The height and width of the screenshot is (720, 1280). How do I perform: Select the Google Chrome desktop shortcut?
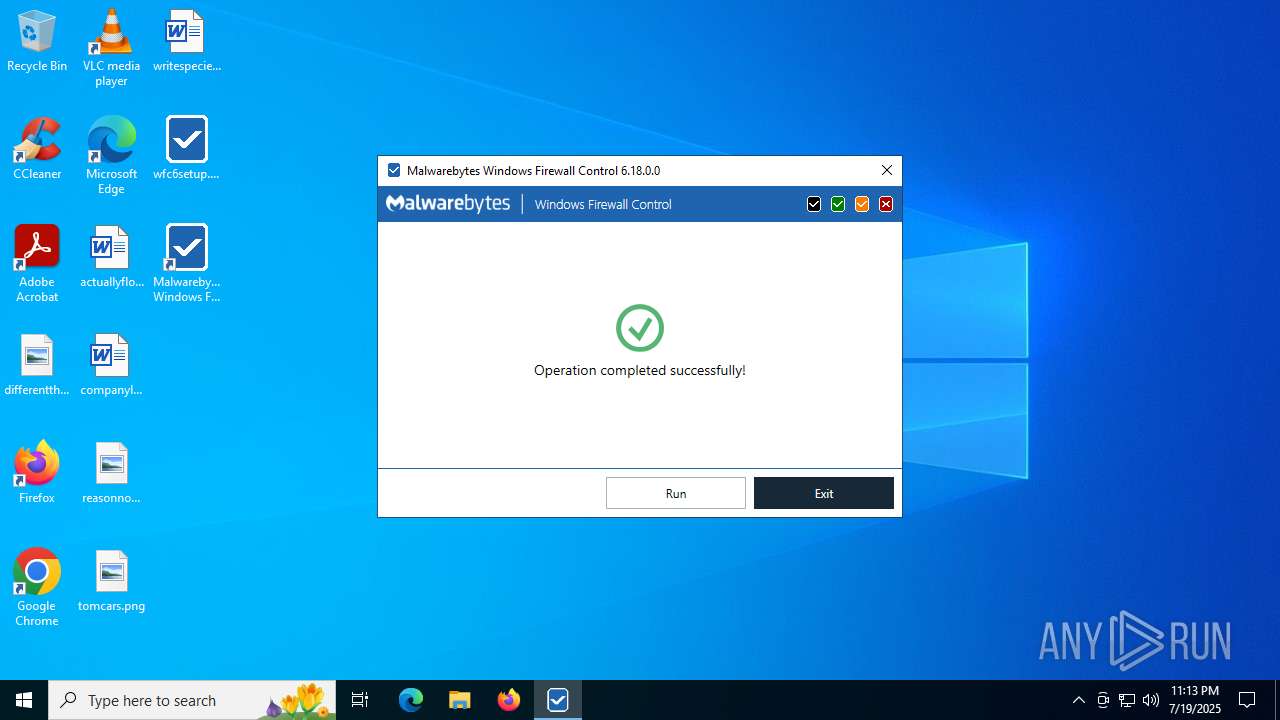point(37,587)
